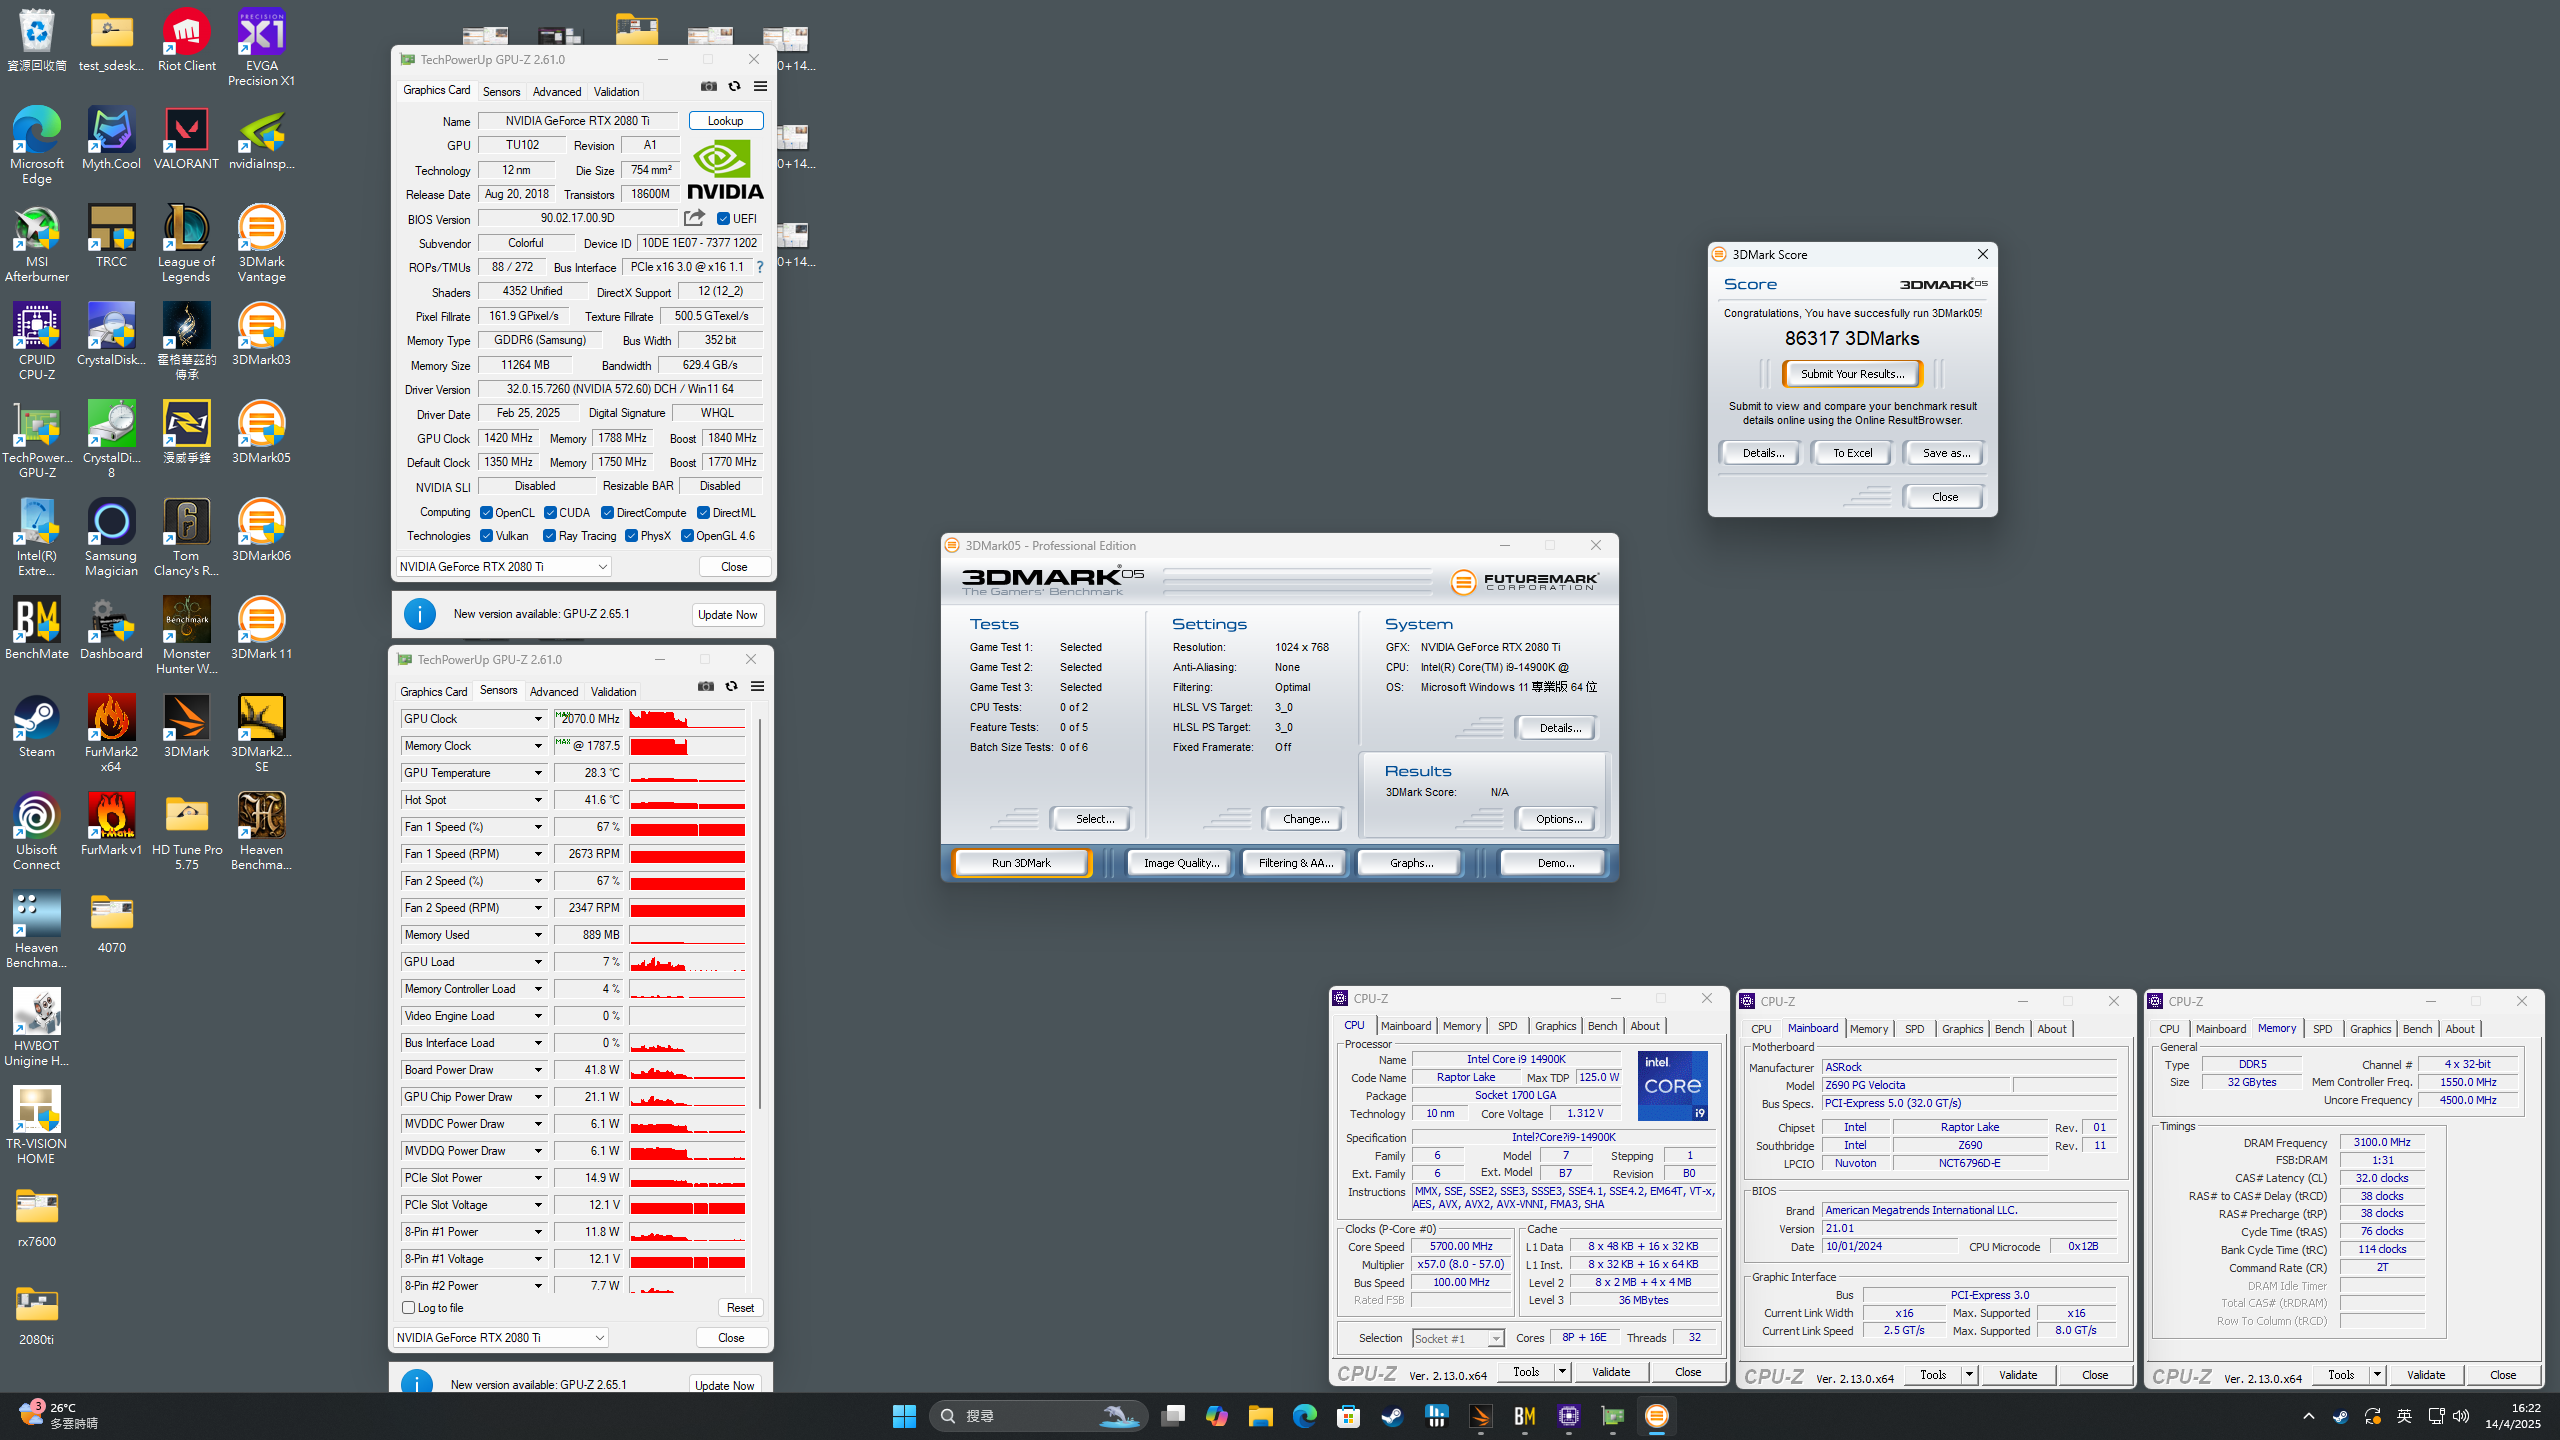
Task: Open Steam desktop shortcut
Action: tap(37, 726)
